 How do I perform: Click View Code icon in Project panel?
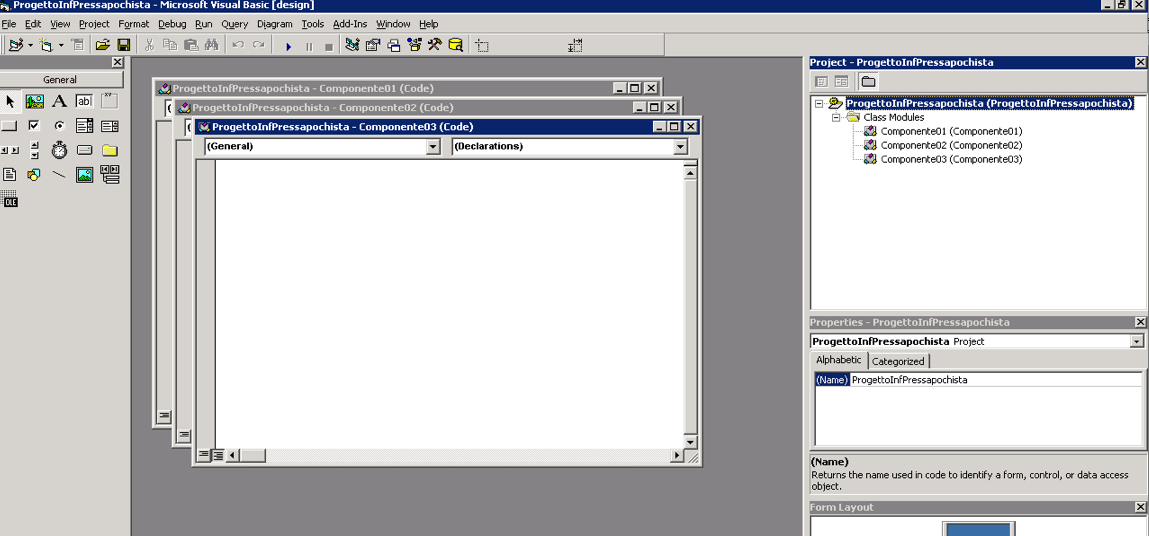click(822, 81)
